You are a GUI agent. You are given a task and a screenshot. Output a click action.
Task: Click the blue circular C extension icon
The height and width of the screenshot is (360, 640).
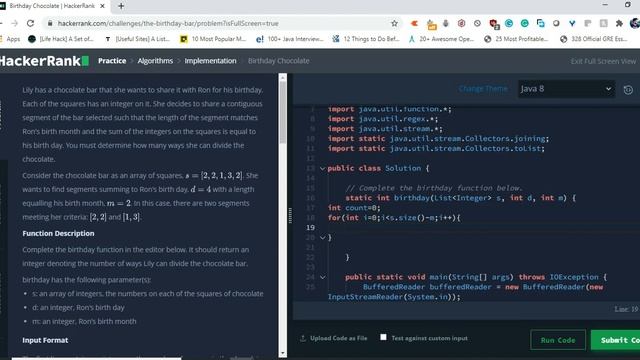pos(509,23)
